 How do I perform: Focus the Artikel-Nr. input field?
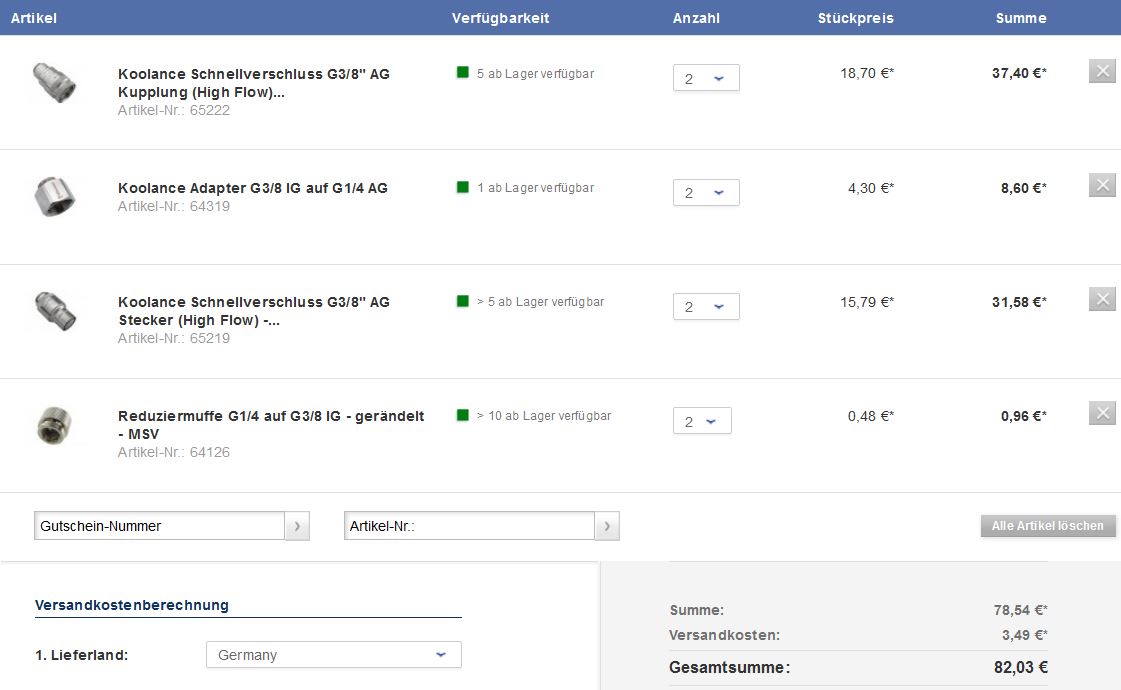pyautogui.click(x=470, y=526)
